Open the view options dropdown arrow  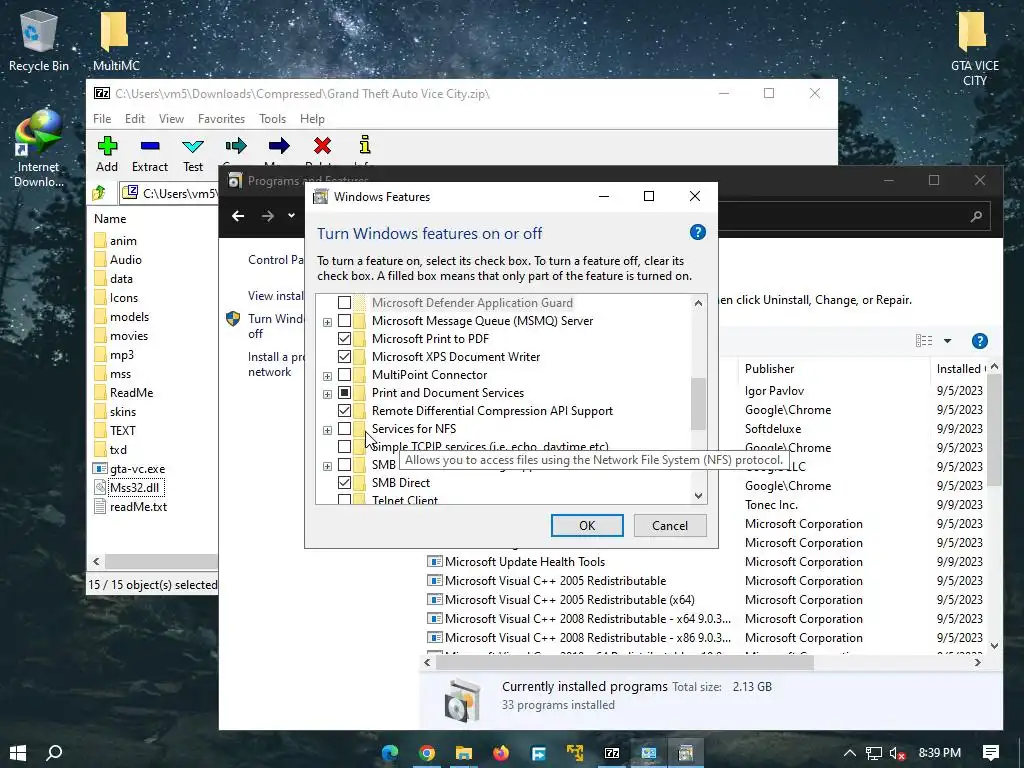[947, 341]
